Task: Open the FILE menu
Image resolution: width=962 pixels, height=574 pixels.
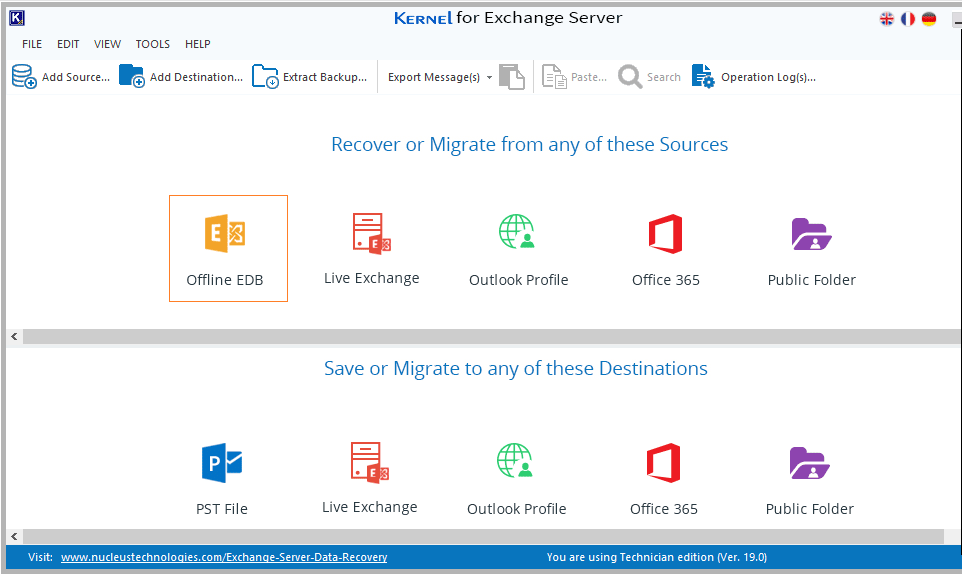Action: 32,44
